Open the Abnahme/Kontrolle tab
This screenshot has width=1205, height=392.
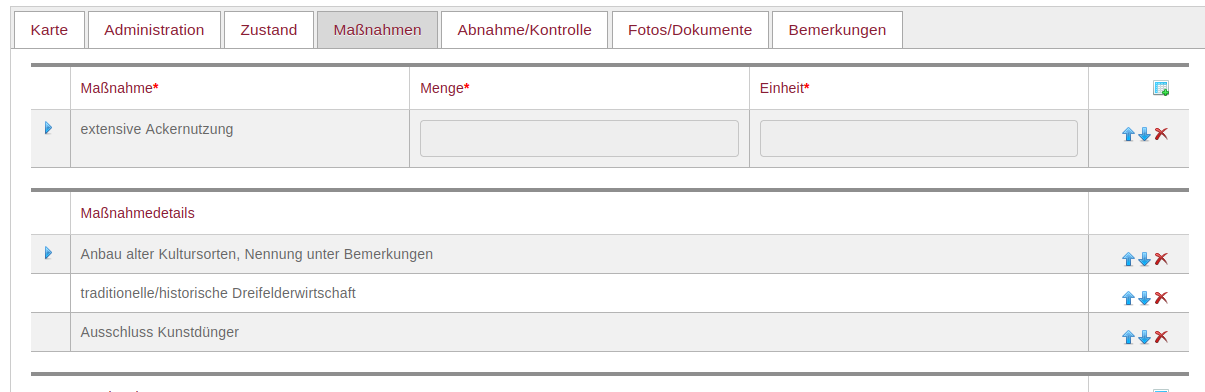[525, 30]
